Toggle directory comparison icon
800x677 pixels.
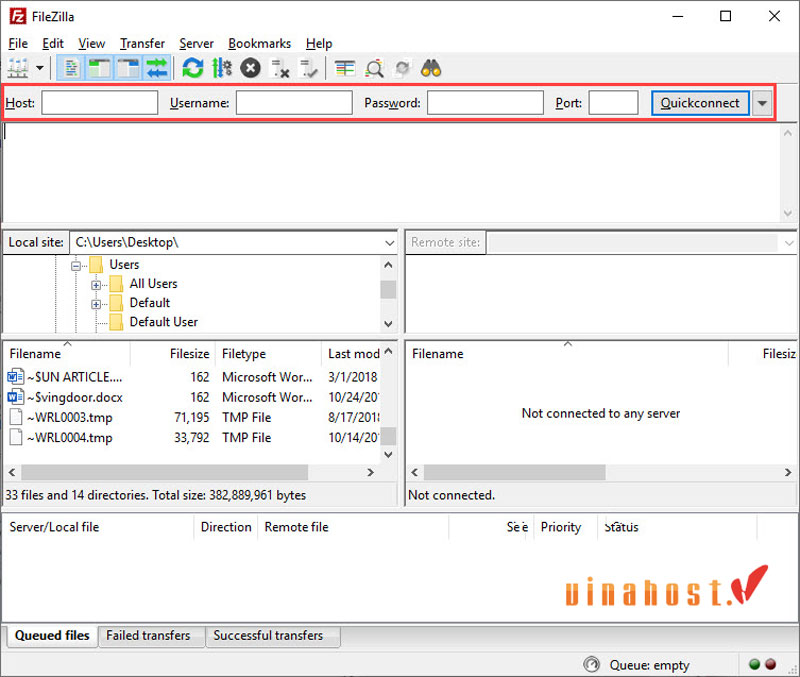[374, 68]
